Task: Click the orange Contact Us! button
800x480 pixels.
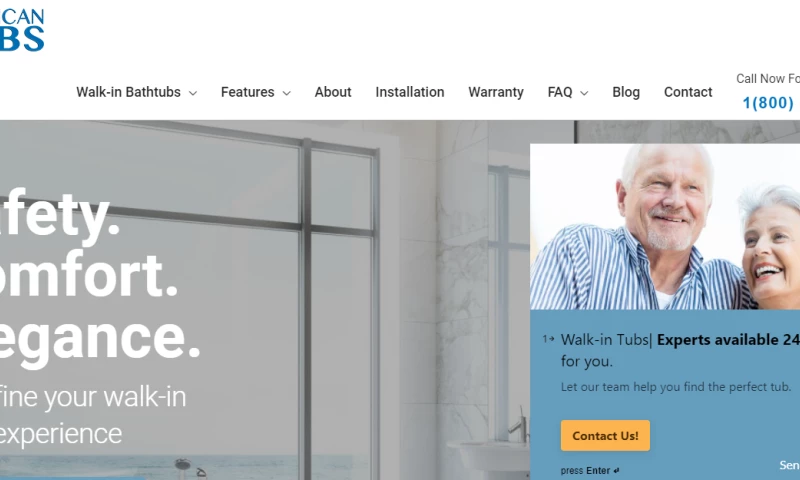Action: tap(605, 436)
